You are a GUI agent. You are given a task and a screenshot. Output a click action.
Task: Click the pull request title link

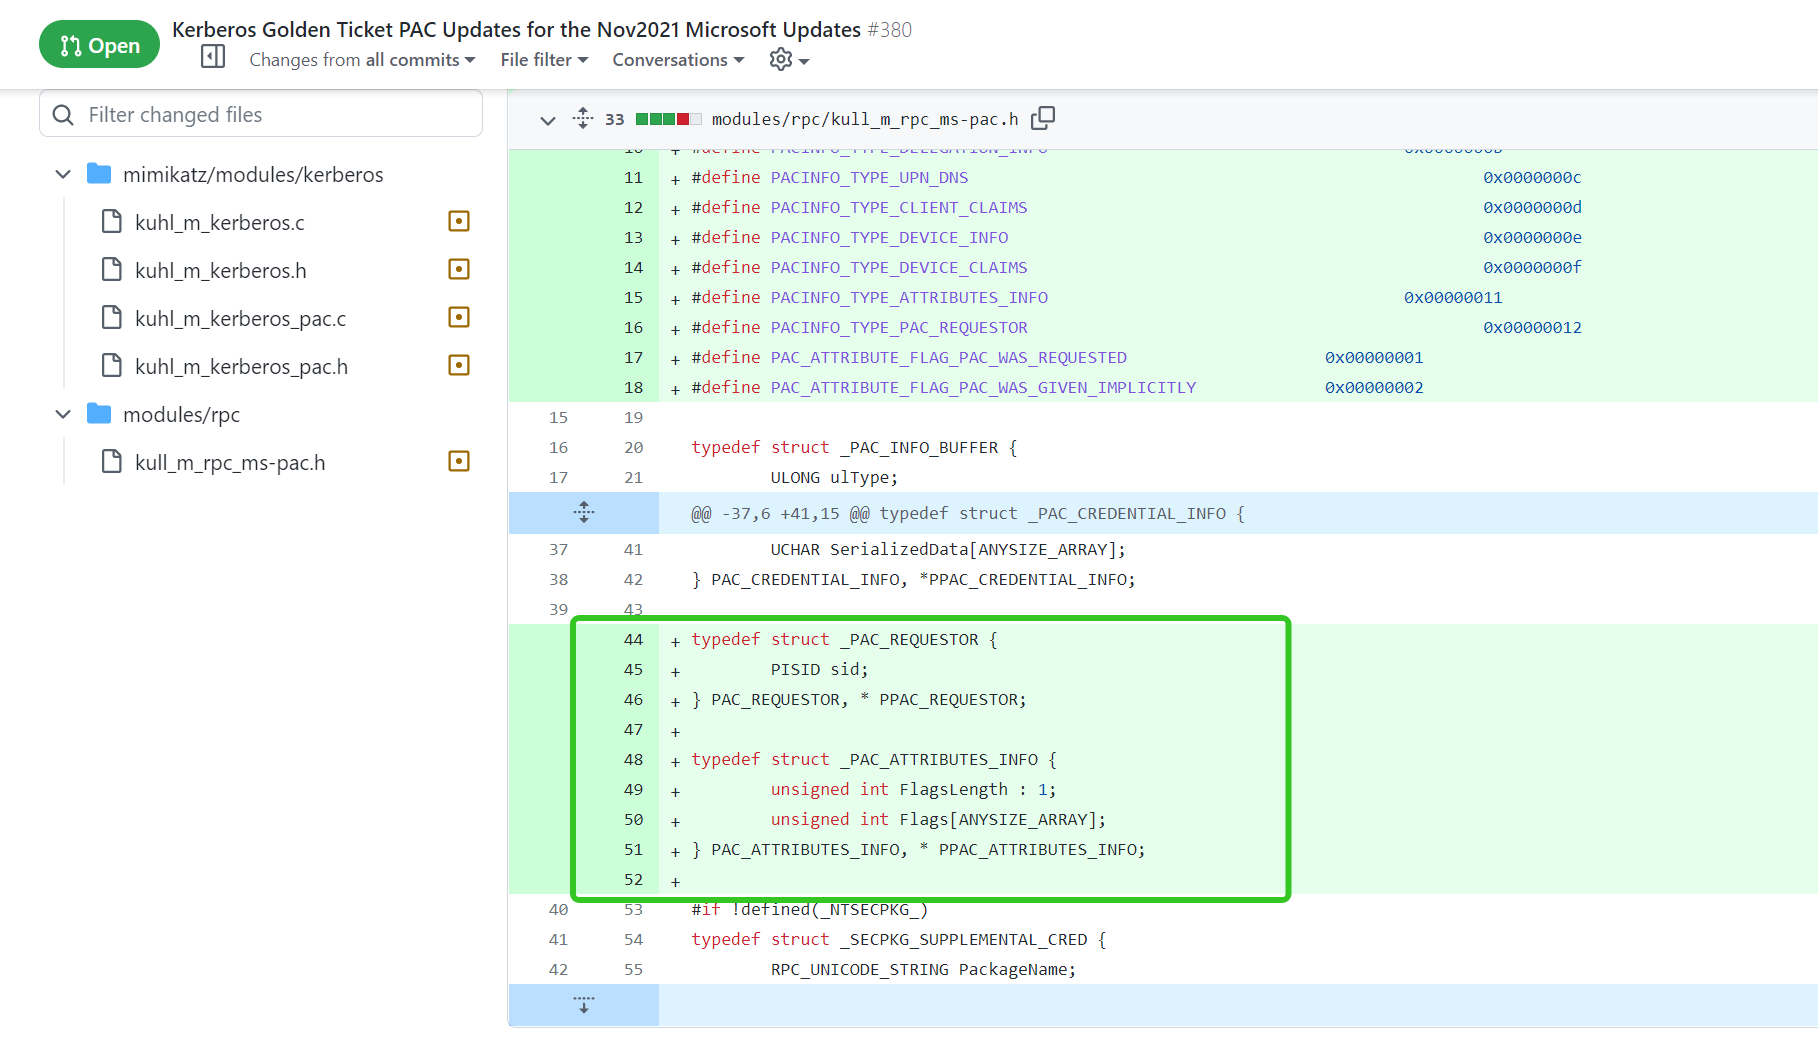(516, 30)
